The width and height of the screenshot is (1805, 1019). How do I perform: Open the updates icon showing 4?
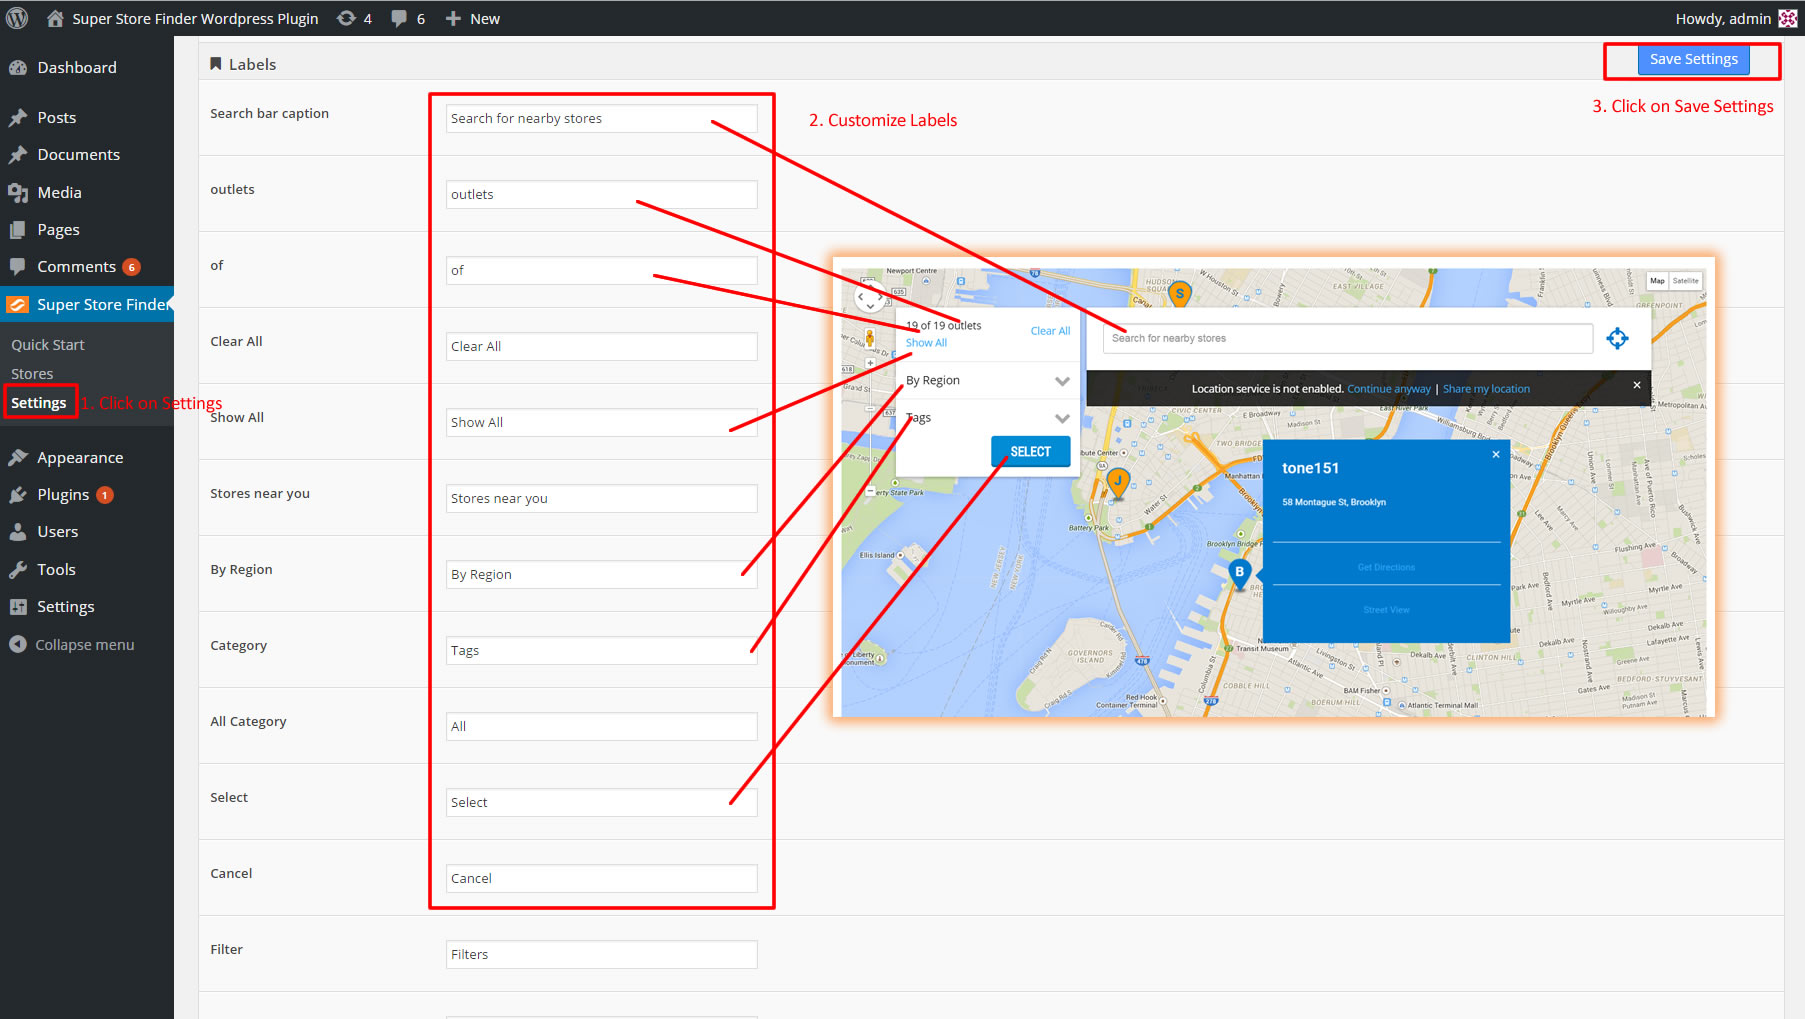tap(346, 18)
